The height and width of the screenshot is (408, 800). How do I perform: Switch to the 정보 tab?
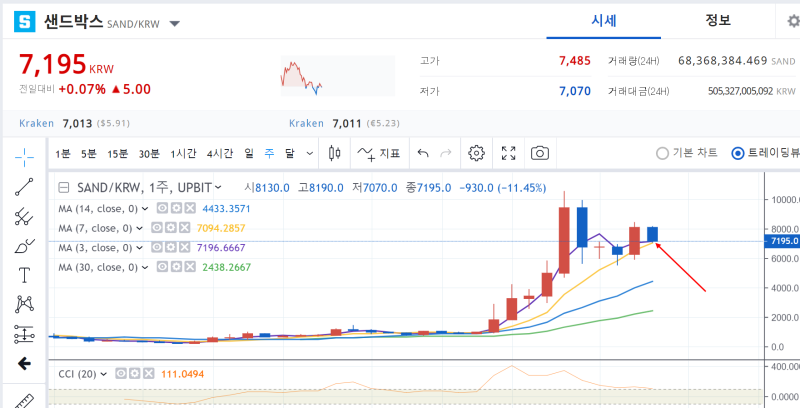point(718,20)
